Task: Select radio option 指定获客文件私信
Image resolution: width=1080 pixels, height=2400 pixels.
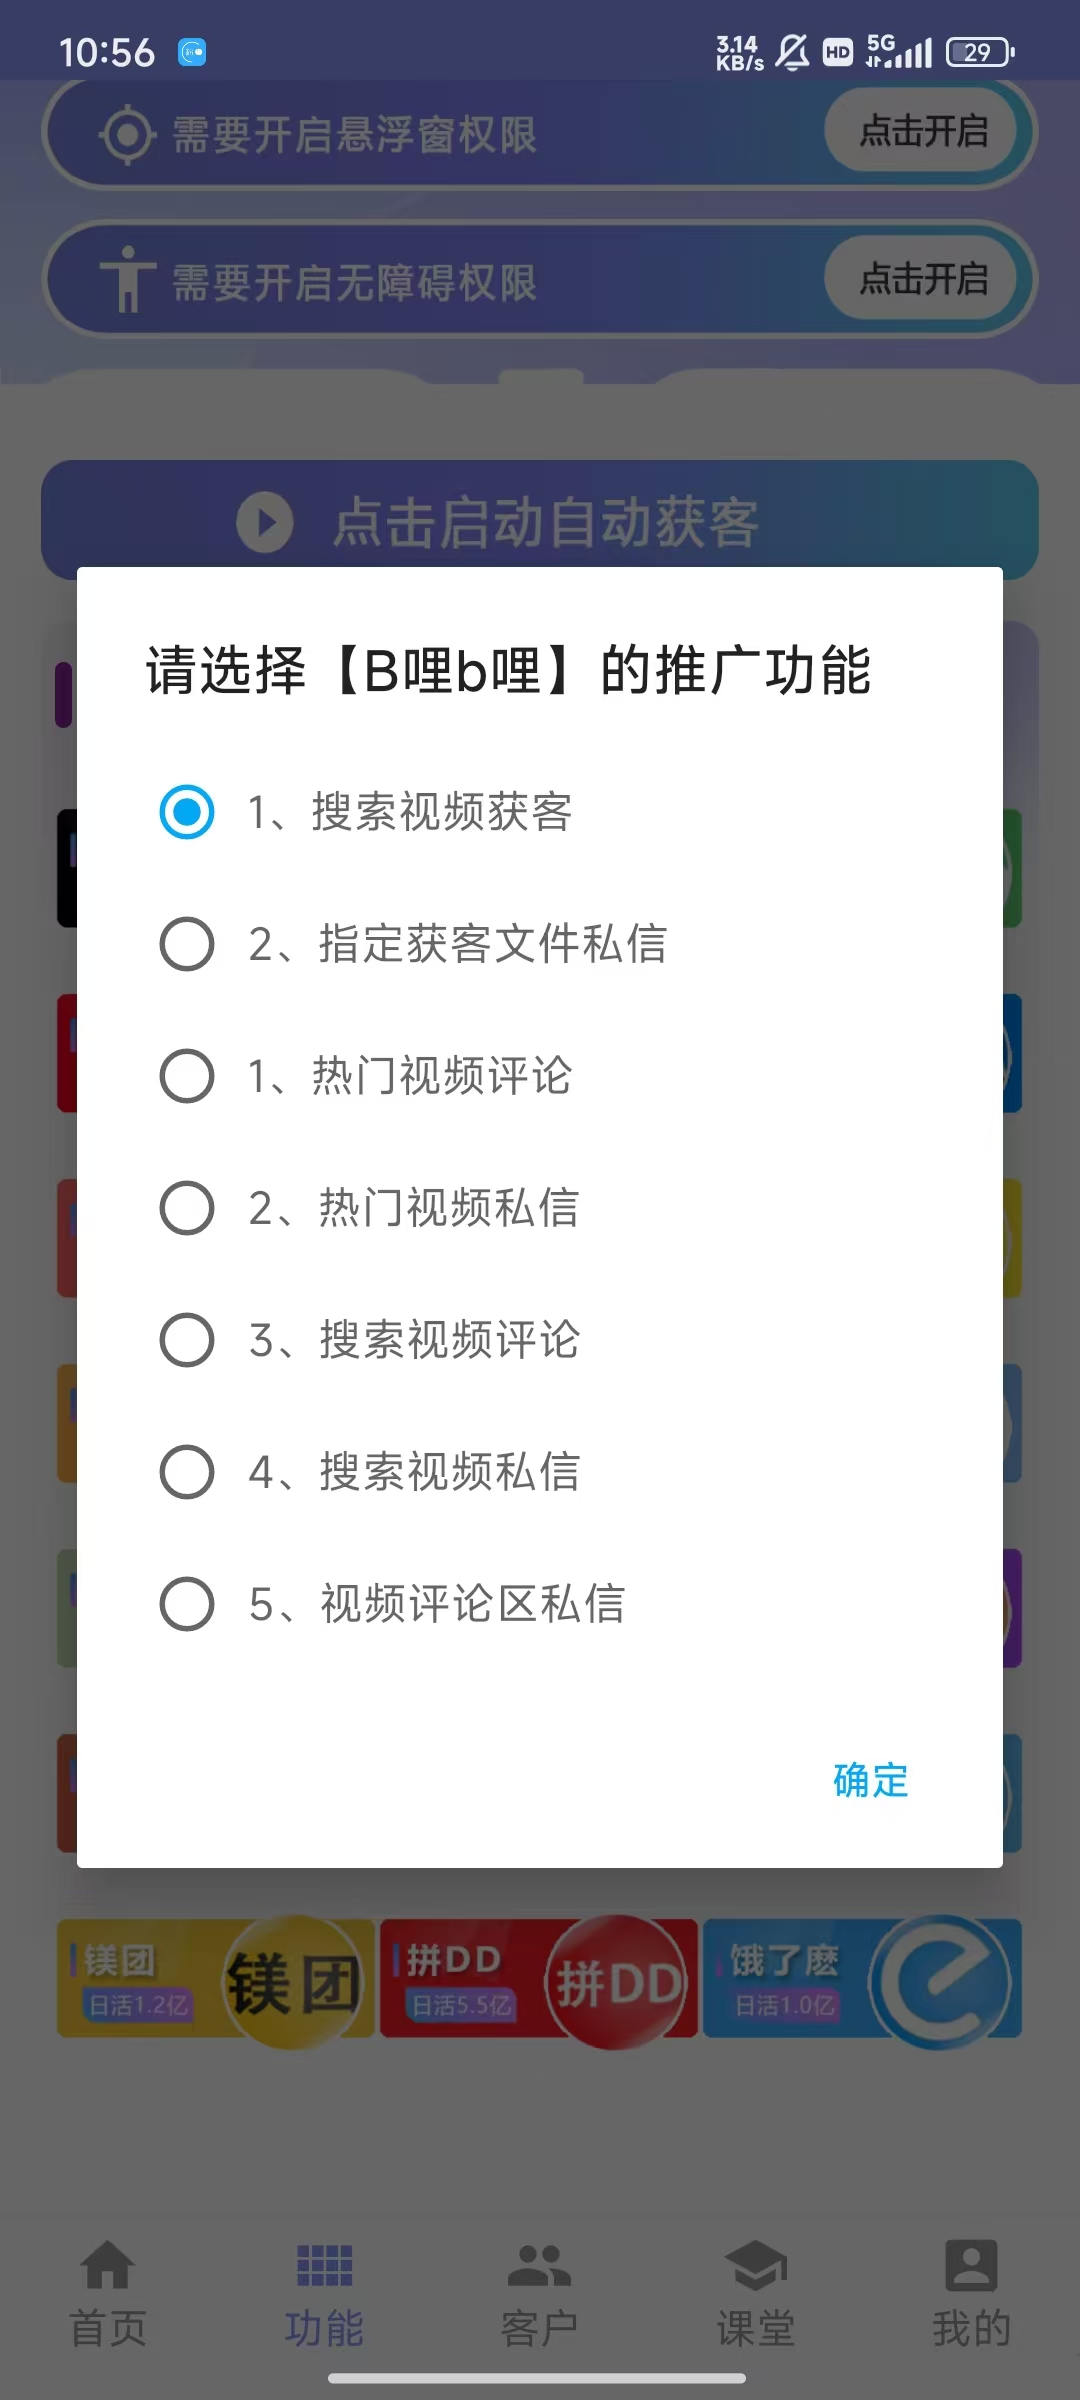Action: 187,944
